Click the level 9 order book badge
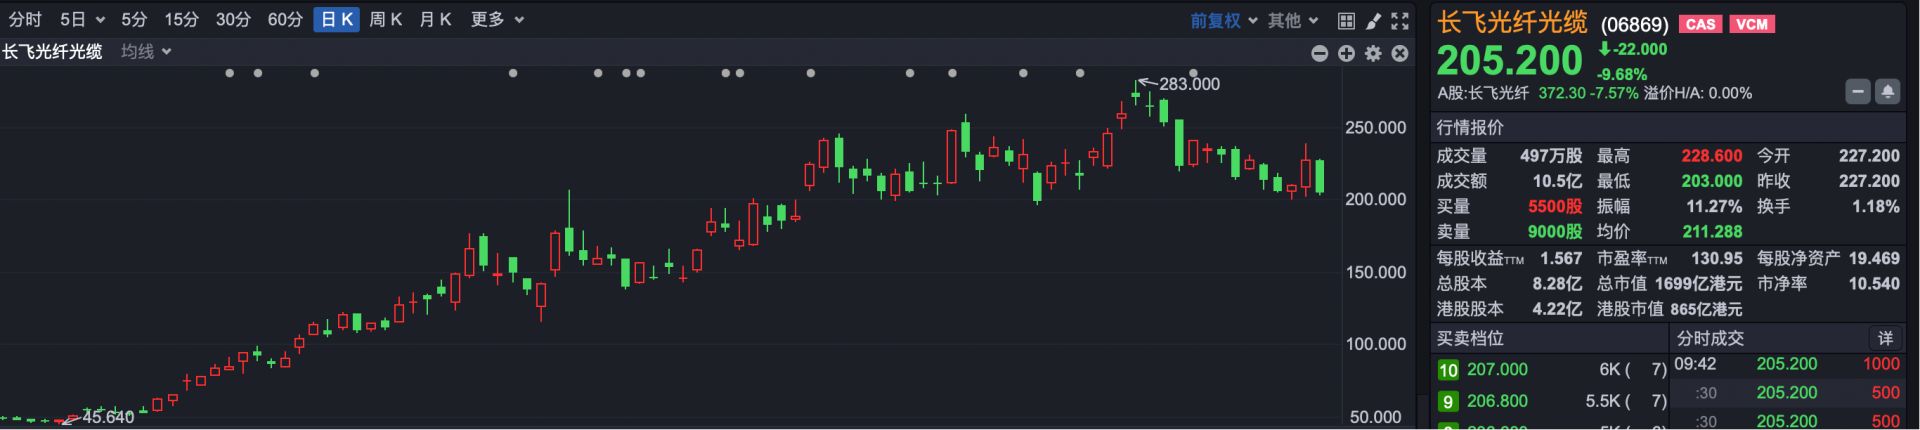Screen dimensions: 1920x430 pyautogui.click(x=1448, y=401)
